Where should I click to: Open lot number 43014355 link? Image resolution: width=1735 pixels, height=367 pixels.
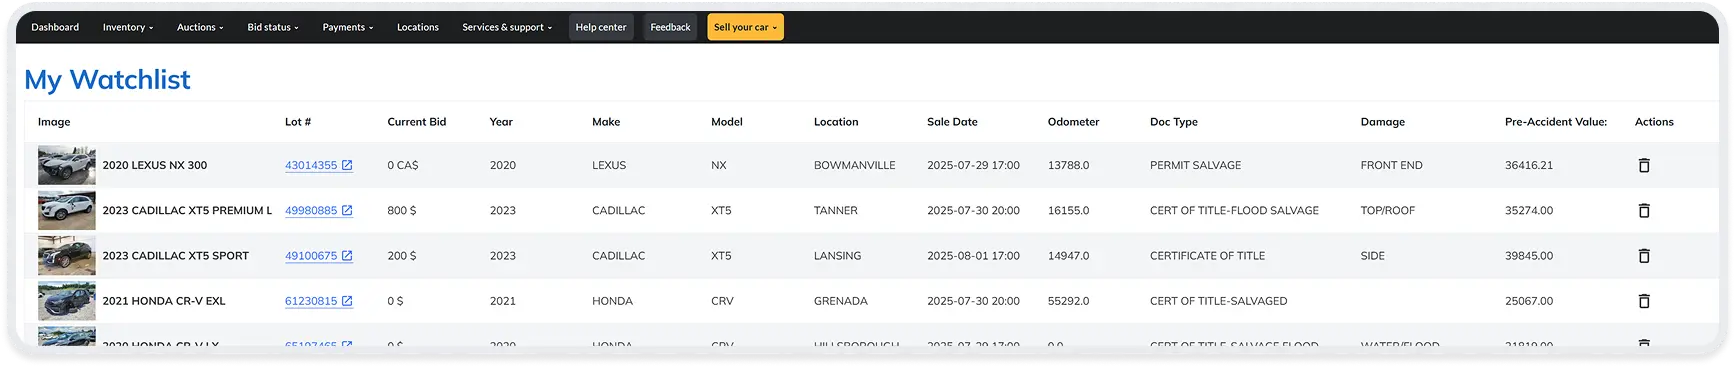point(311,166)
